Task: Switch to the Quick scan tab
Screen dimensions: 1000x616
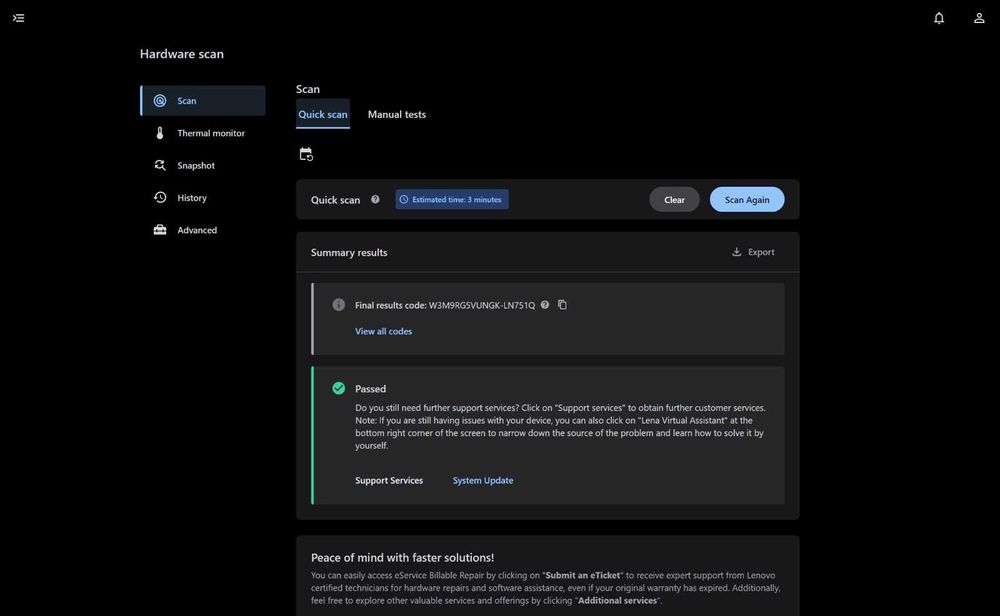Action: 323,114
